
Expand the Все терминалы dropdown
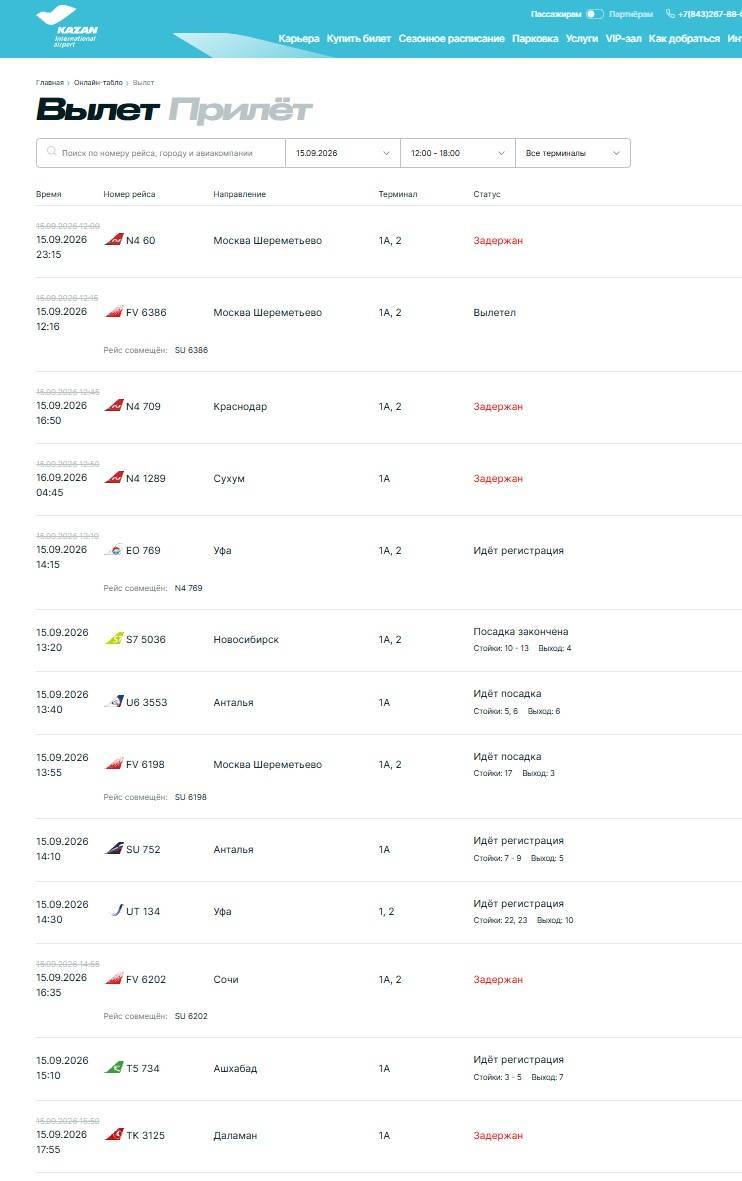tap(573, 153)
